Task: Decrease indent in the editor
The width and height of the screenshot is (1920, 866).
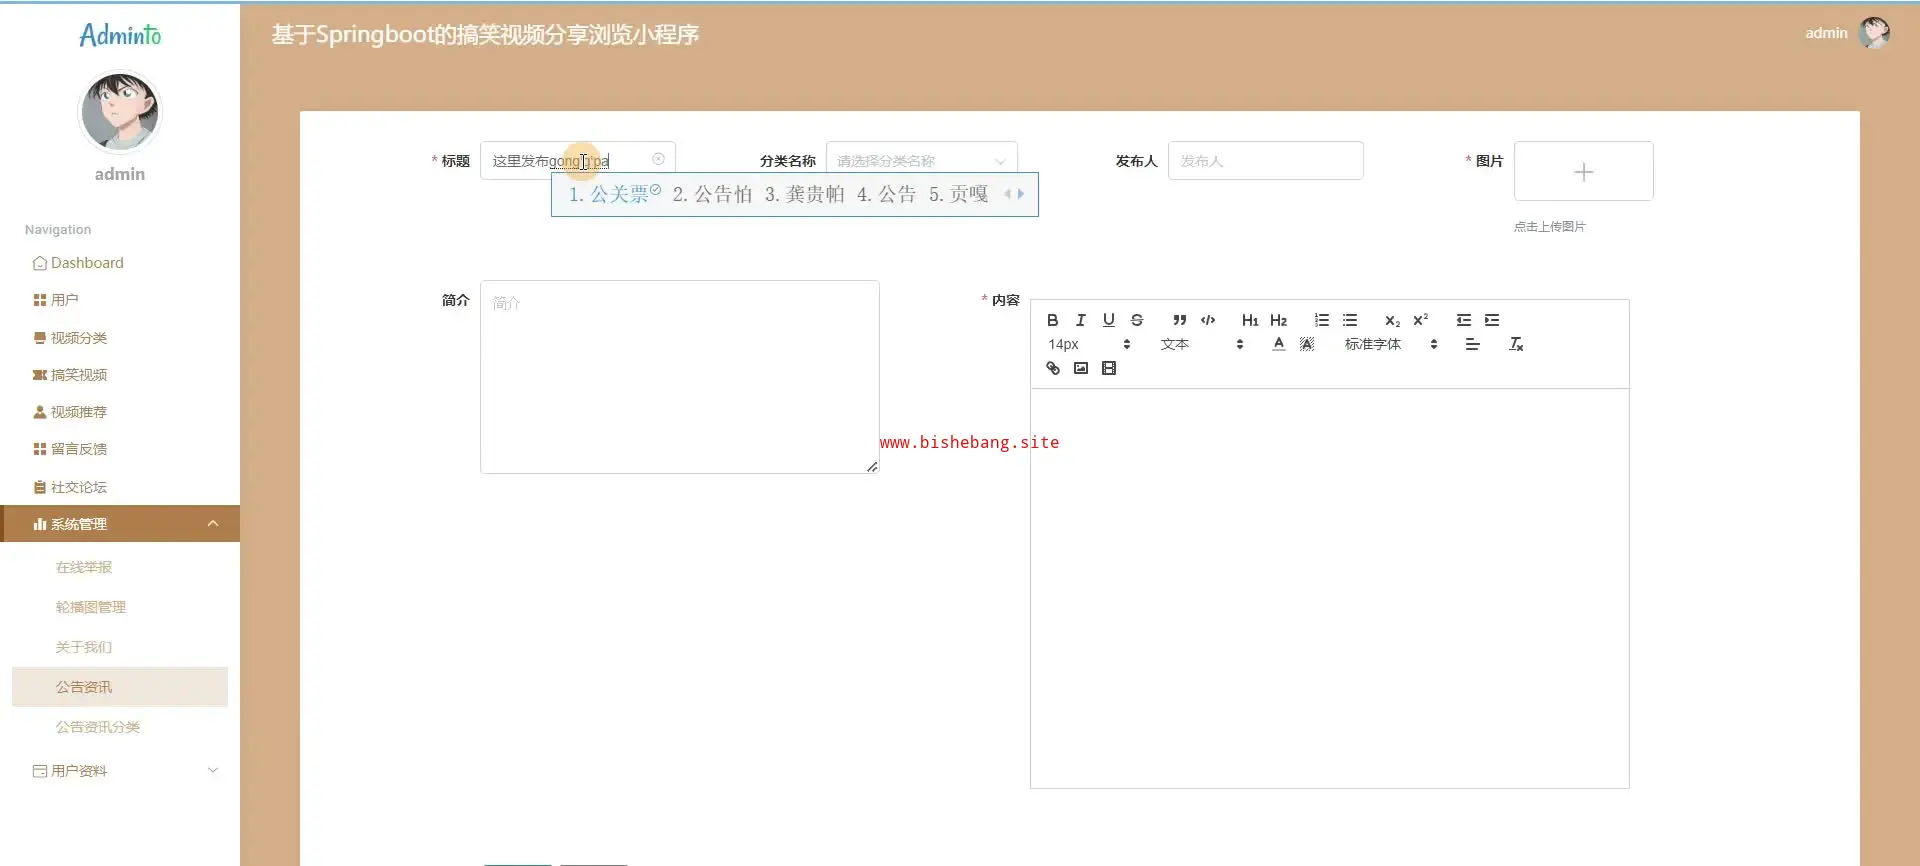Action: pos(1464,320)
